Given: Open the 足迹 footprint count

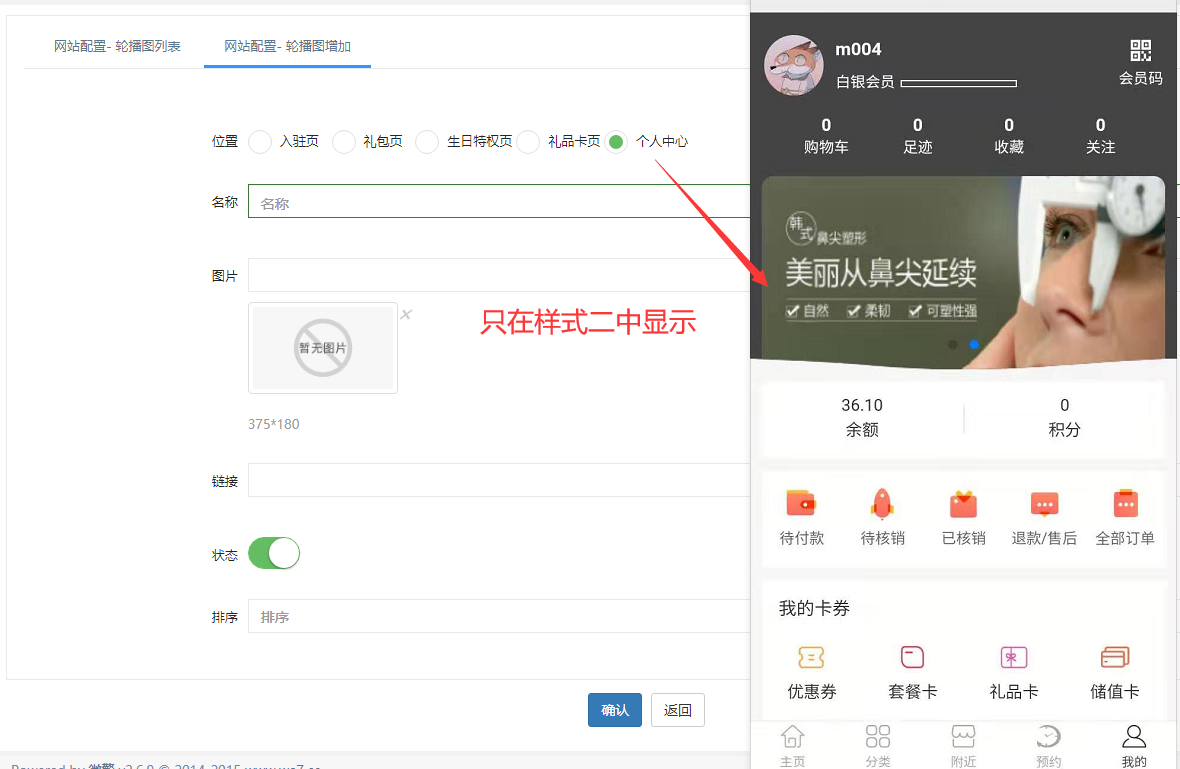Looking at the screenshot, I should click(917, 136).
